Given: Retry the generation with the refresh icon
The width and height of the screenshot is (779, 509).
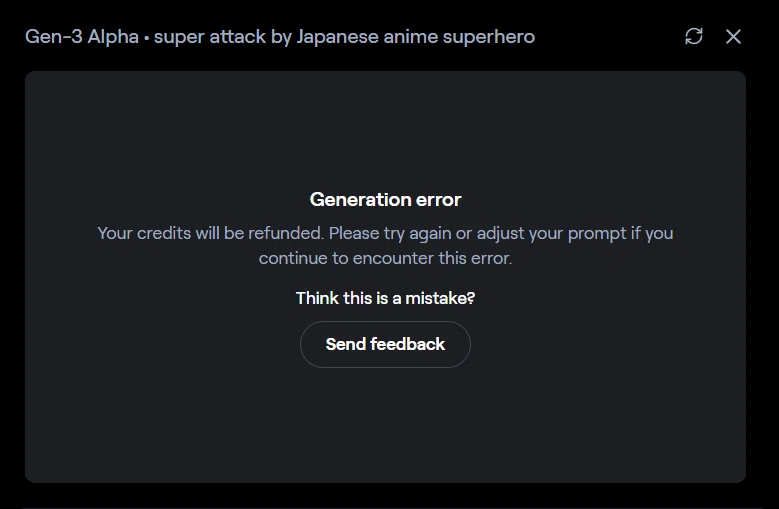Looking at the screenshot, I should point(694,36).
